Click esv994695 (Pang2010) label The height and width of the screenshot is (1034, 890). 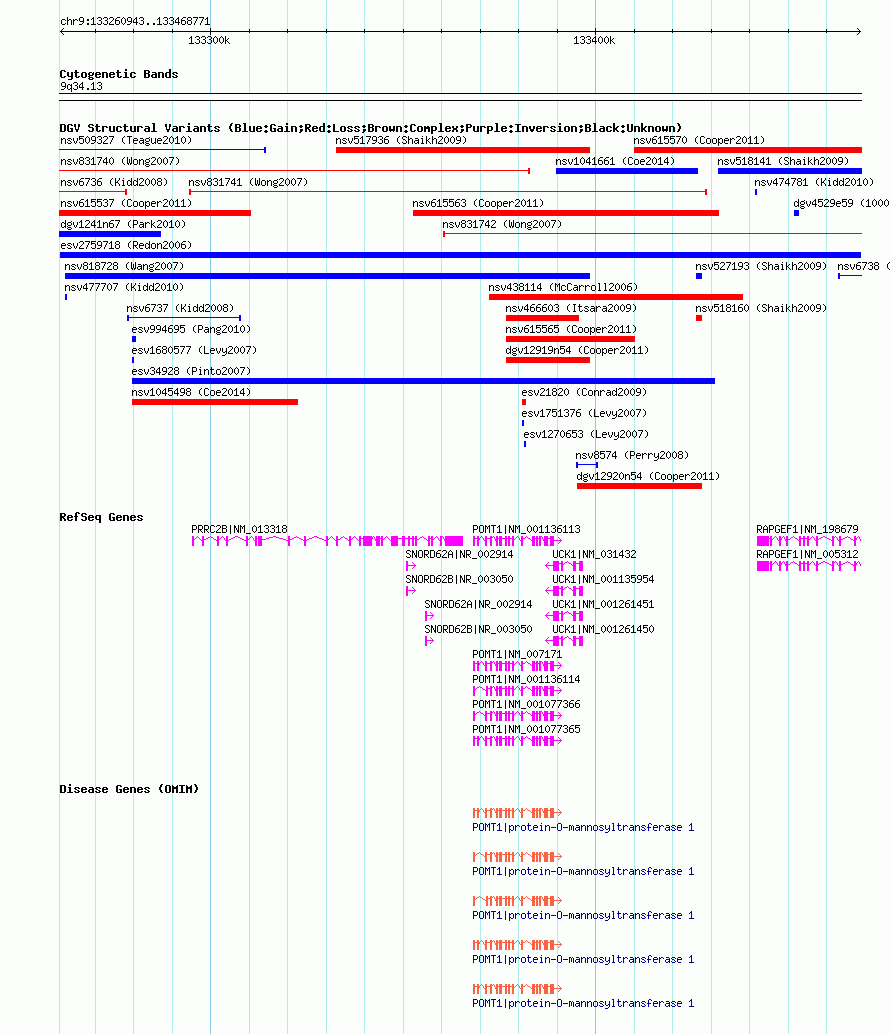(191, 330)
